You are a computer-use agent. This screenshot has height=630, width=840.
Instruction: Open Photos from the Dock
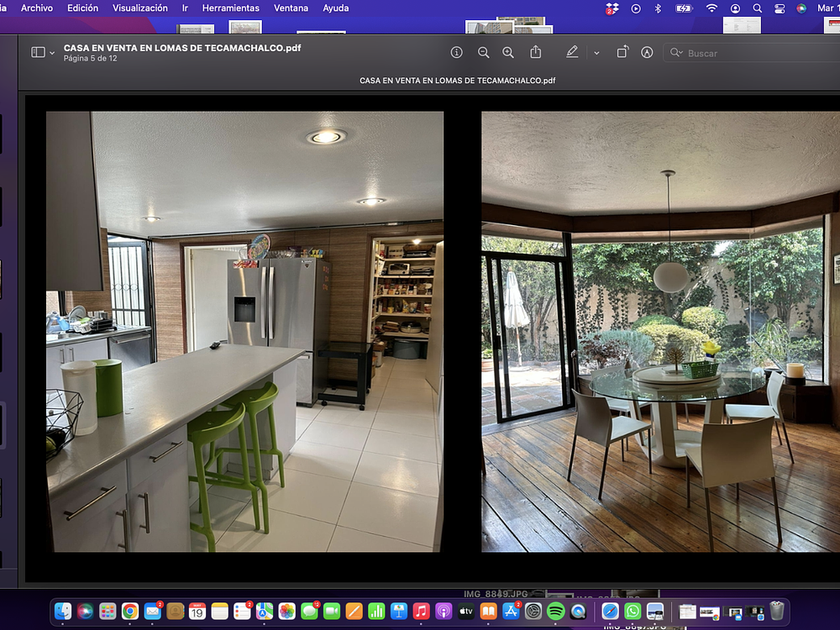coord(287,611)
